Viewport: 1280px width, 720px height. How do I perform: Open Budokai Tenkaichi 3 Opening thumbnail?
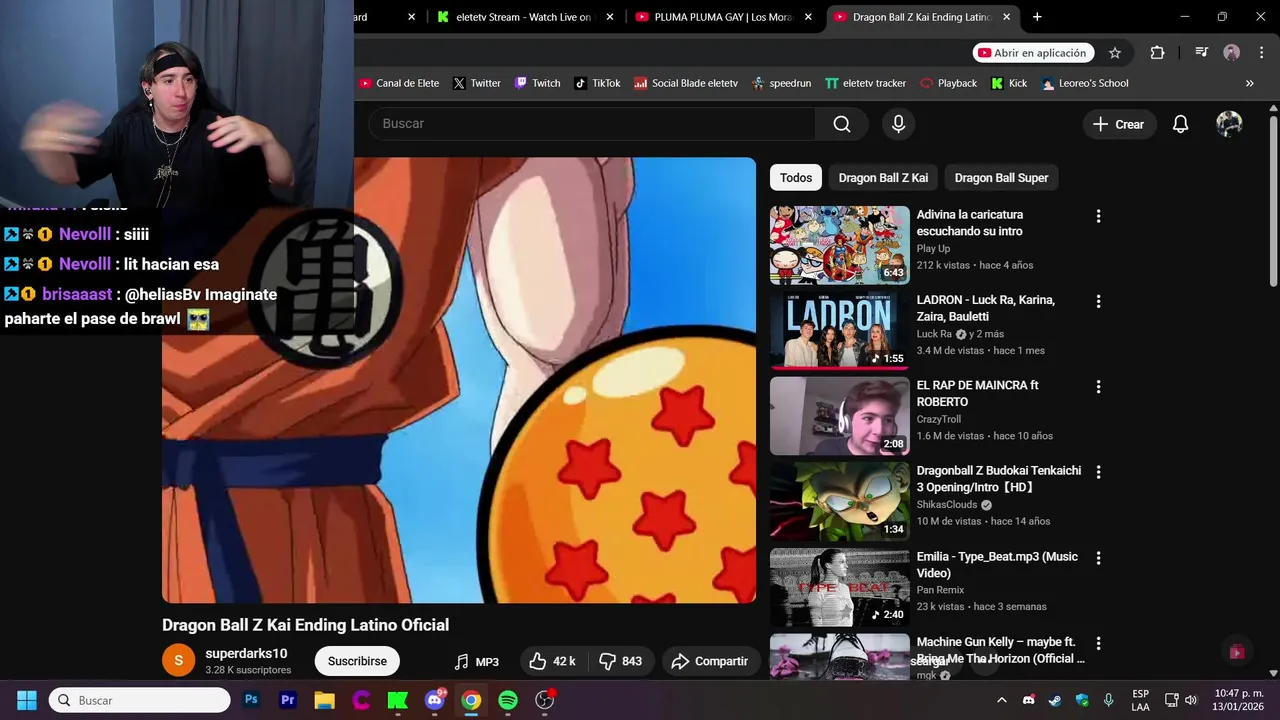click(x=839, y=501)
